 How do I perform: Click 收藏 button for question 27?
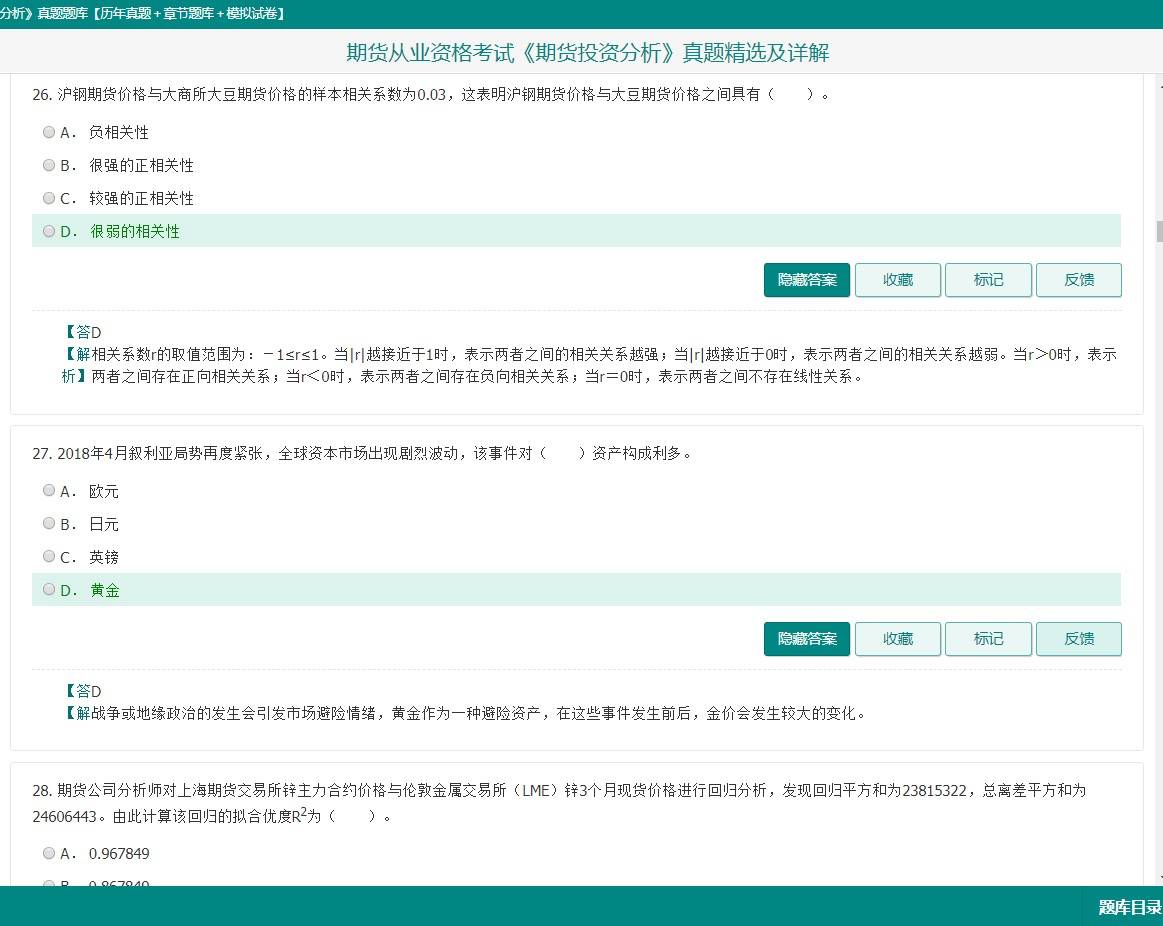tap(897, 639)
